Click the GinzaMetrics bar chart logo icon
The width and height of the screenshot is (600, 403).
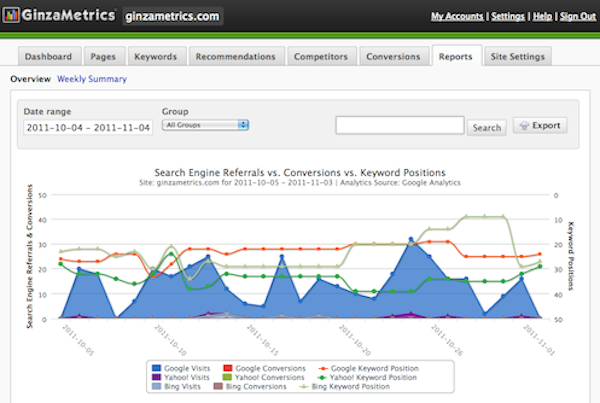11,15
